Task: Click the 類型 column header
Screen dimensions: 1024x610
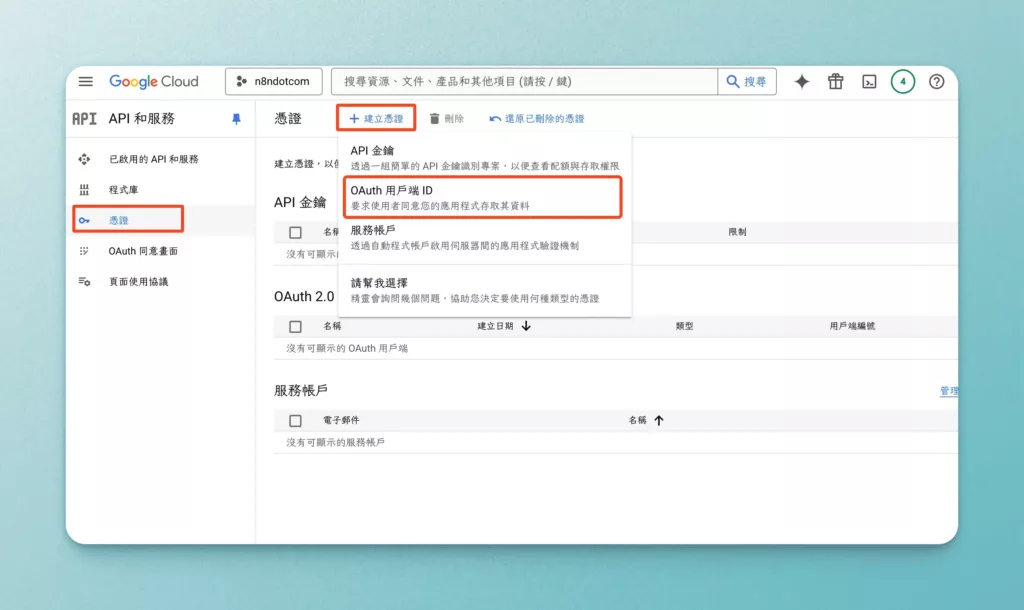Action: click(x=684, y=326)
